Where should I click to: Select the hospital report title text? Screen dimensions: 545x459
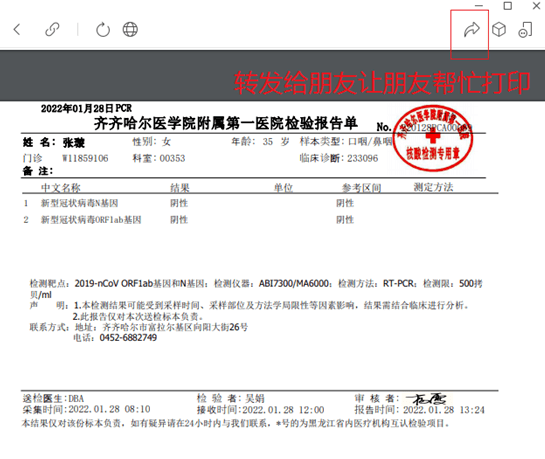pos(226,123)
